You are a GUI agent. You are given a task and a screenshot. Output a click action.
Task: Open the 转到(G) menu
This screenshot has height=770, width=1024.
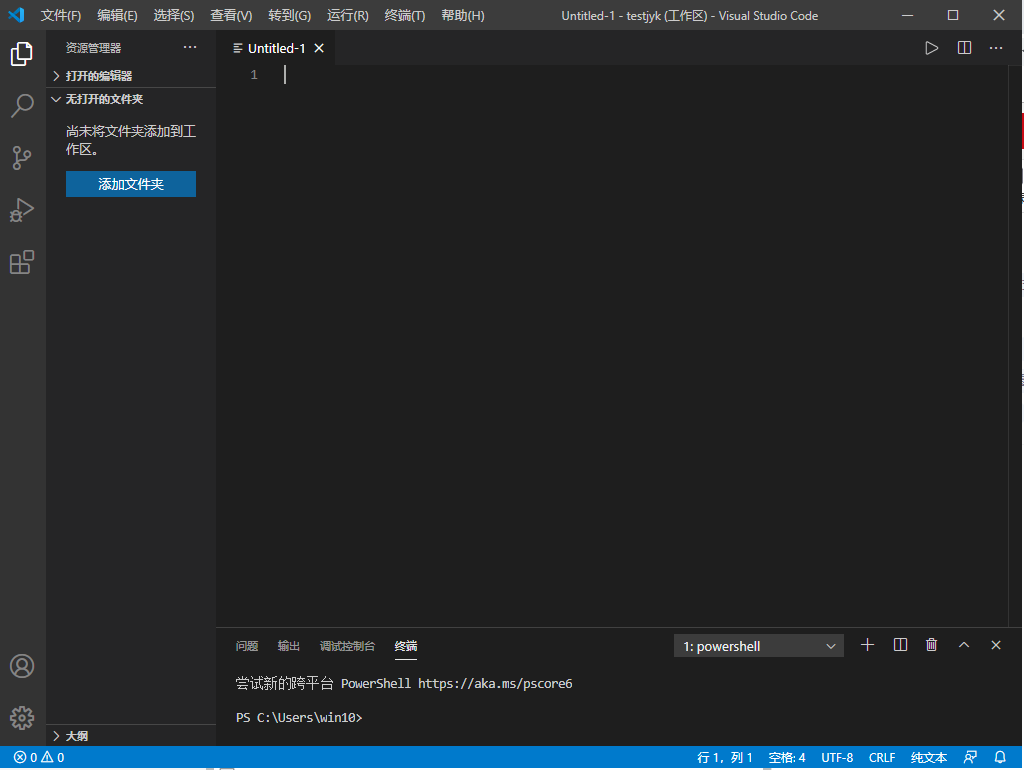289,16
